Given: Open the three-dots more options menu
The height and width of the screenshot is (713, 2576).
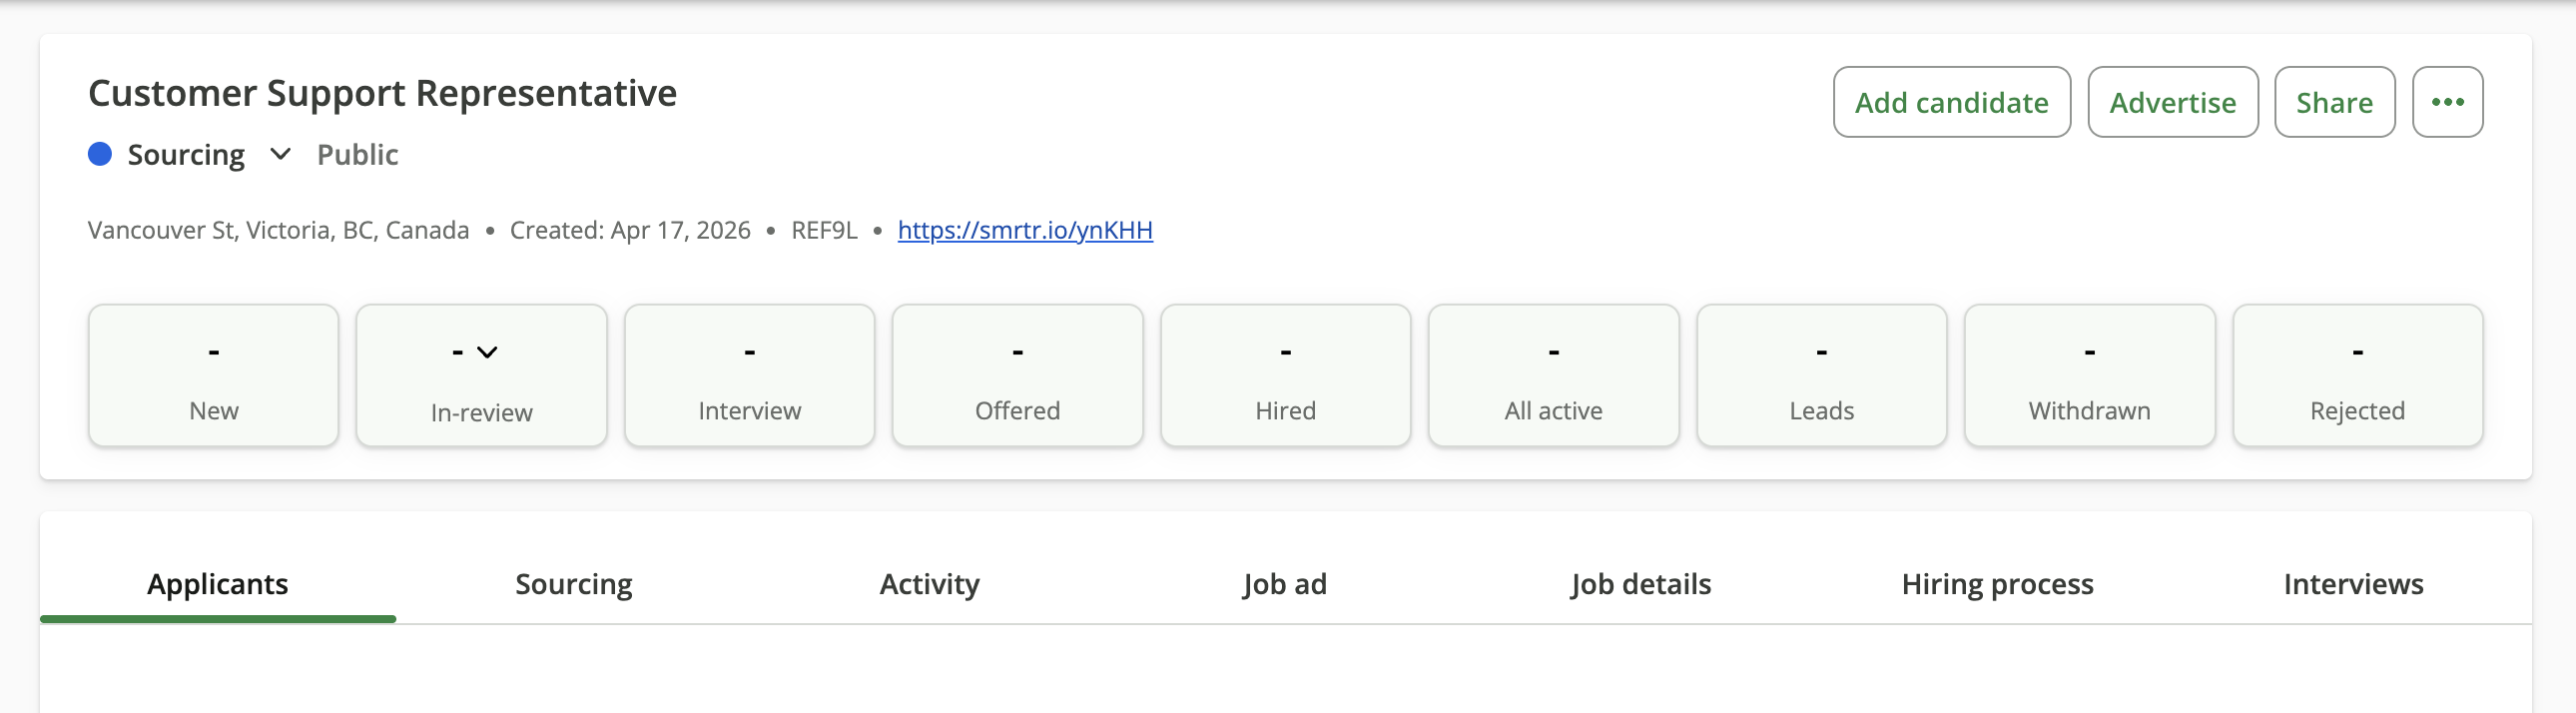Looking at the screenshot, I should pos(2447,102).
